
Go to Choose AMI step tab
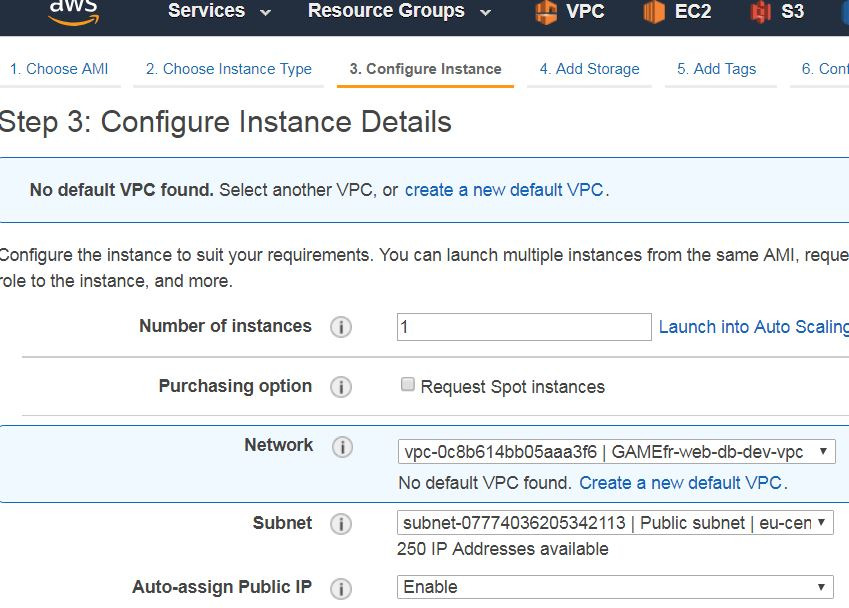(x=58, y=69)
